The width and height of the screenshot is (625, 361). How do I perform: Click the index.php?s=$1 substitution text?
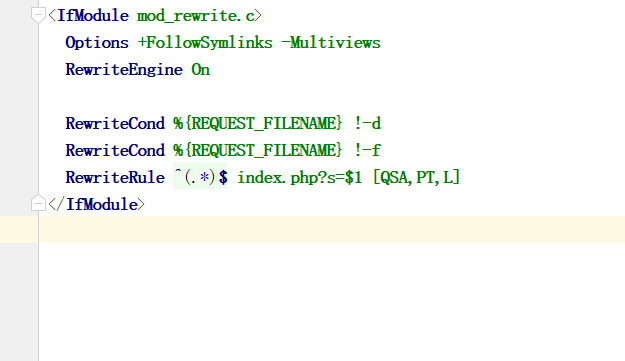tap(300, 177)
